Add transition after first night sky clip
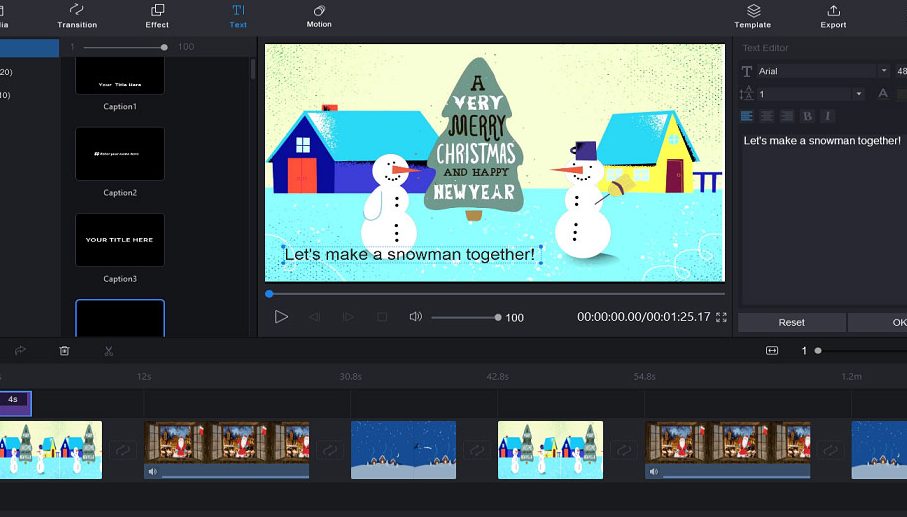907x517 pixels. (477, 450)
